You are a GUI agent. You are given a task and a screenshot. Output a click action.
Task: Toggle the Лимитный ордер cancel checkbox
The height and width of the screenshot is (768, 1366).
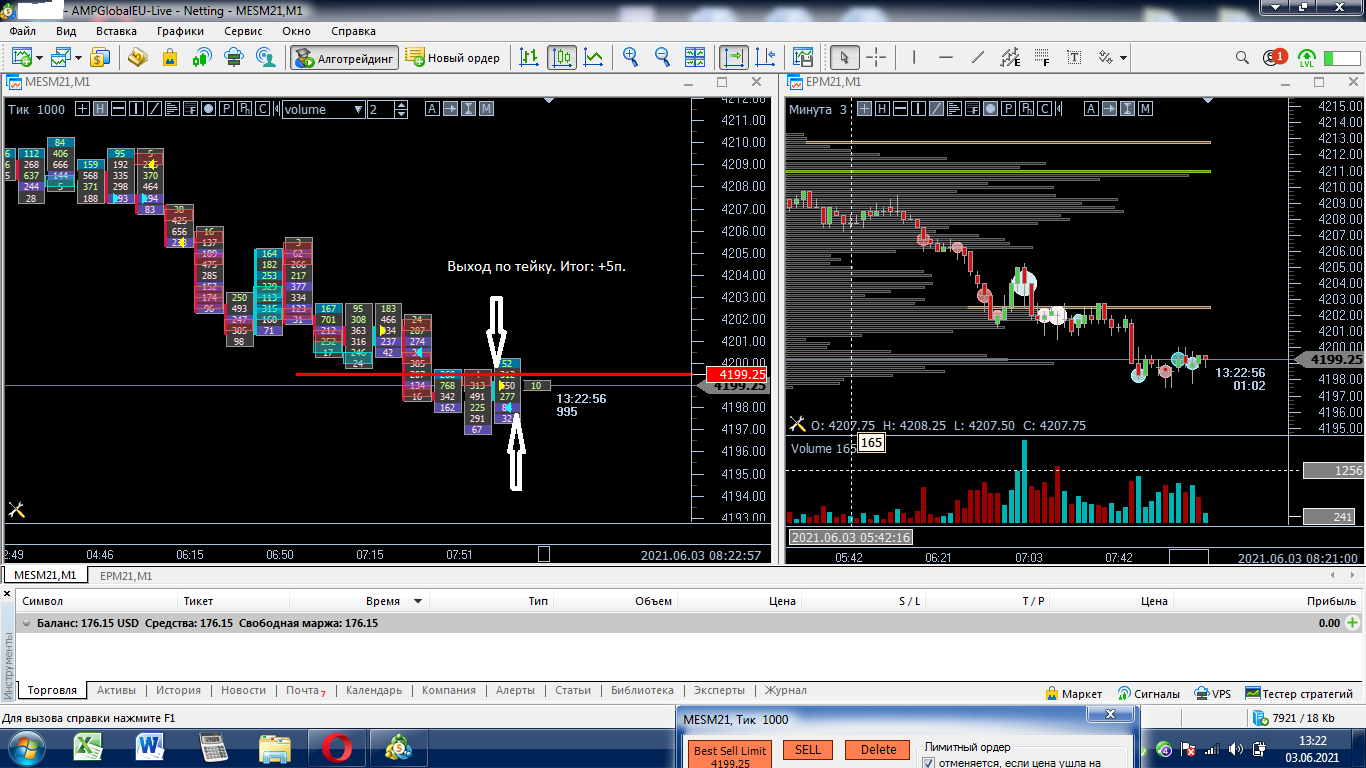point(927,762)
